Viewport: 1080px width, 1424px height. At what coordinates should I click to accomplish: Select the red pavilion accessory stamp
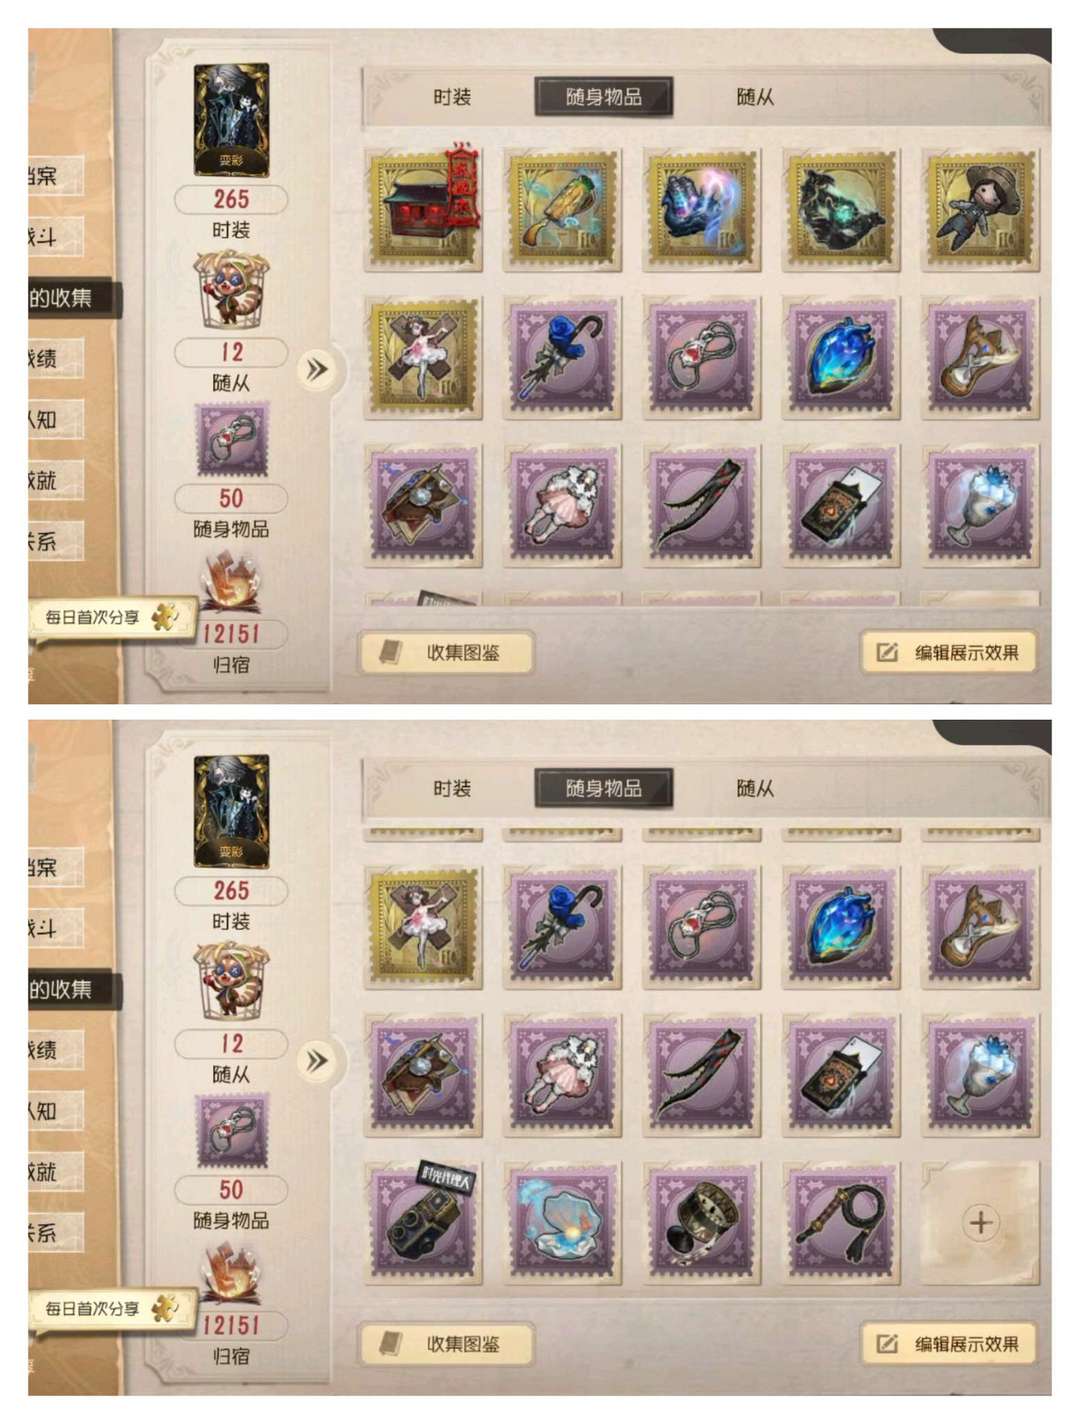pyautogui.click(x=424, y=210)
